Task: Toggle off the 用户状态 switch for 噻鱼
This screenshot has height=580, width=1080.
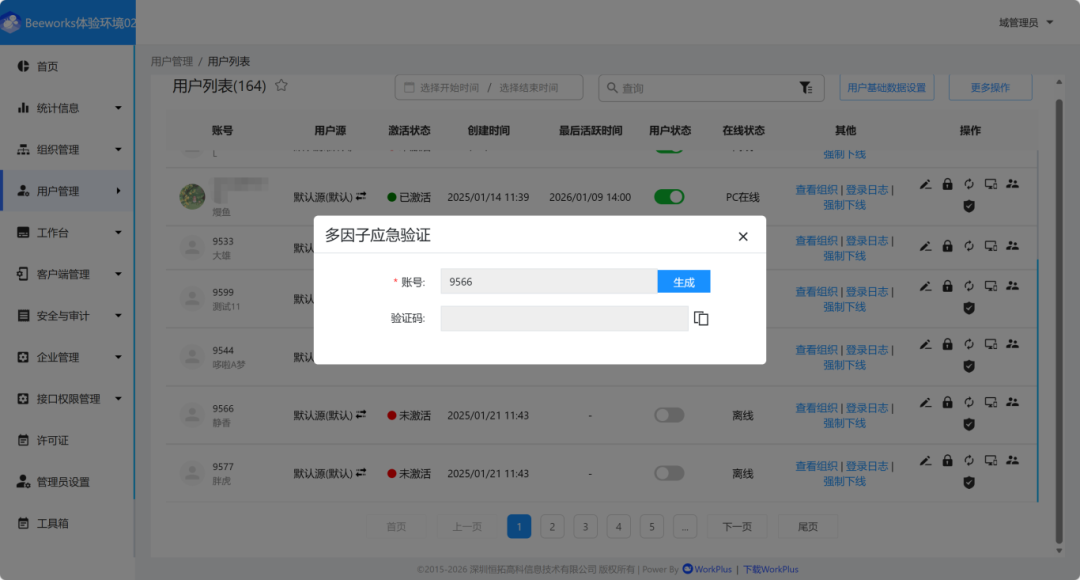Action: click(669, 196)
